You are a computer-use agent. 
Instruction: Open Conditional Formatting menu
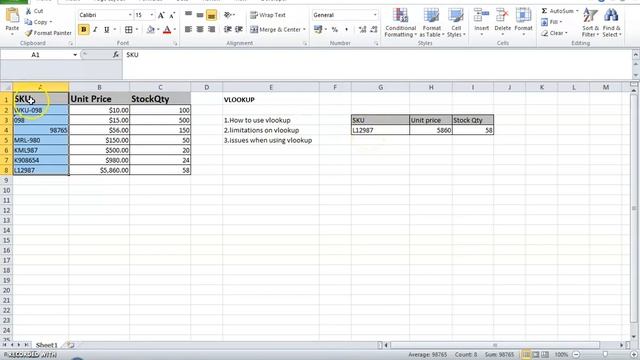click(x=400, y=23)
